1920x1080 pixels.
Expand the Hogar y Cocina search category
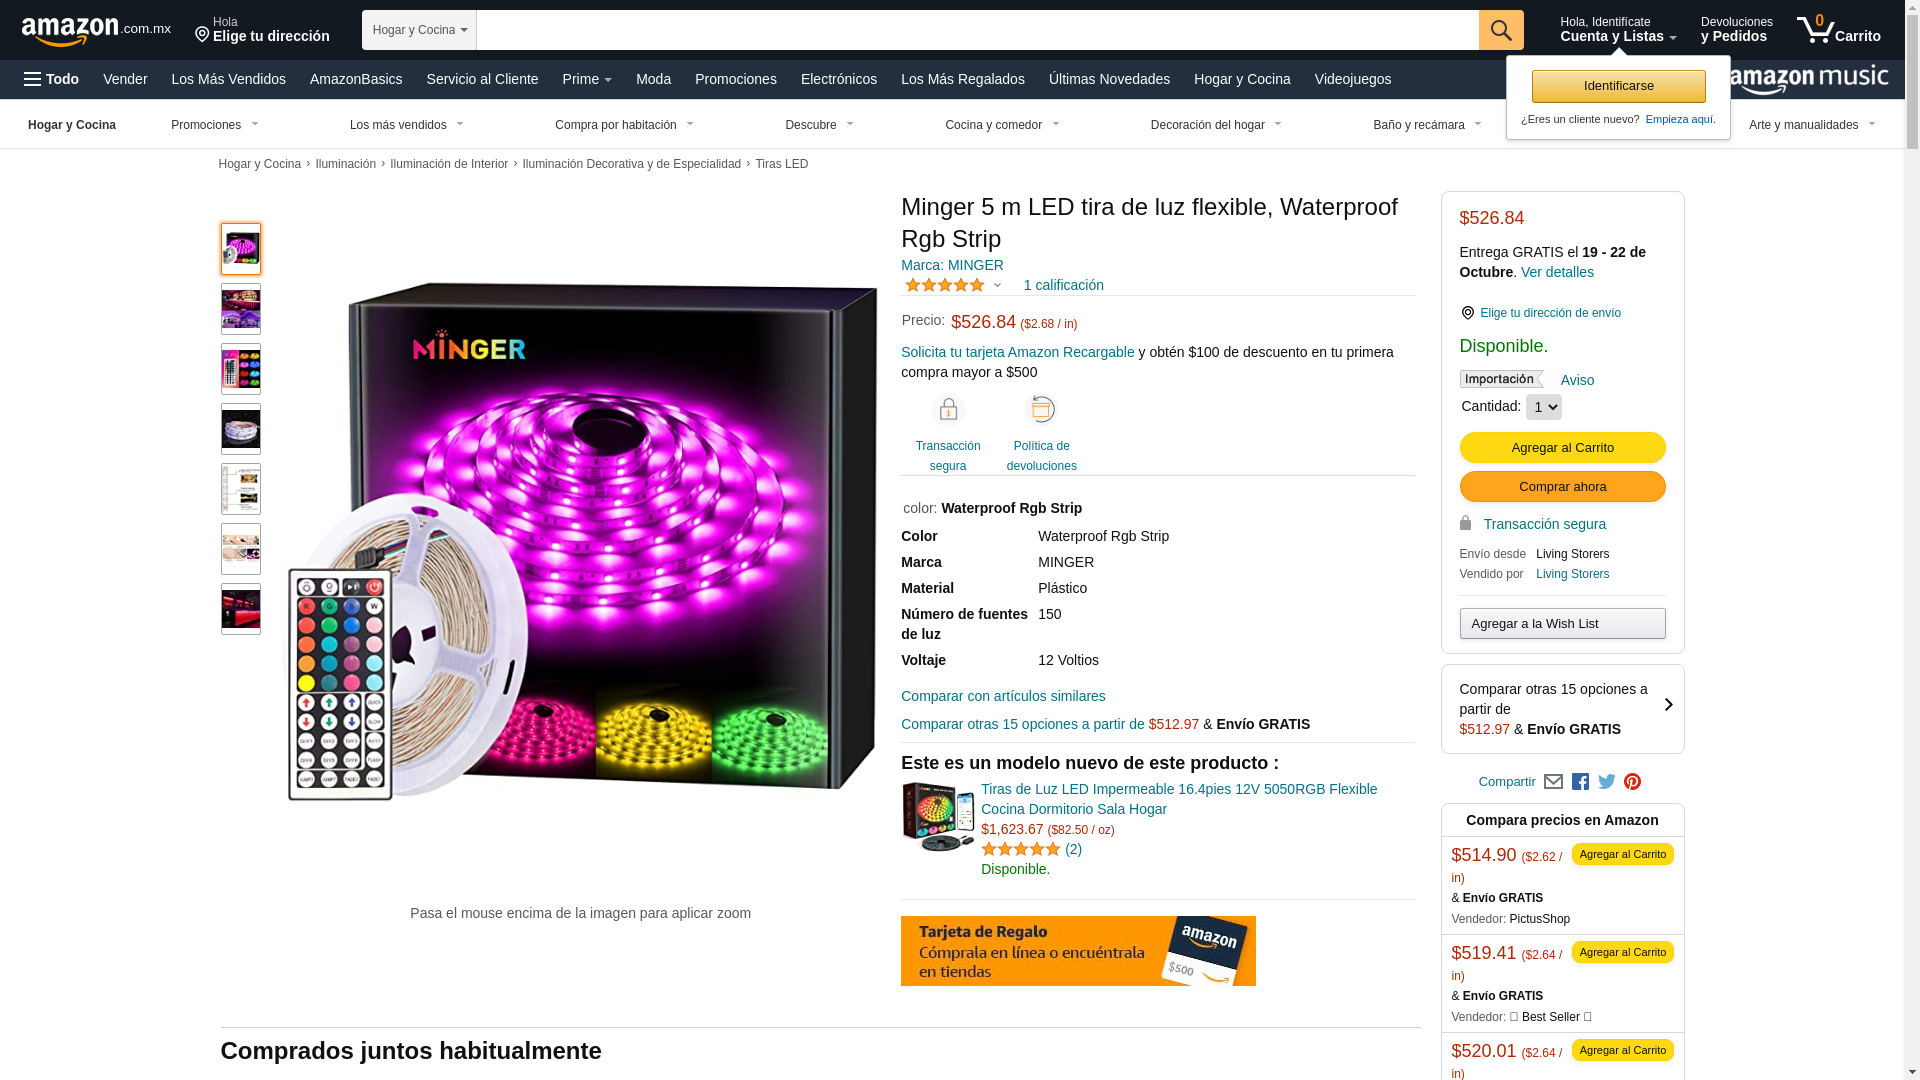coord(419,30)
